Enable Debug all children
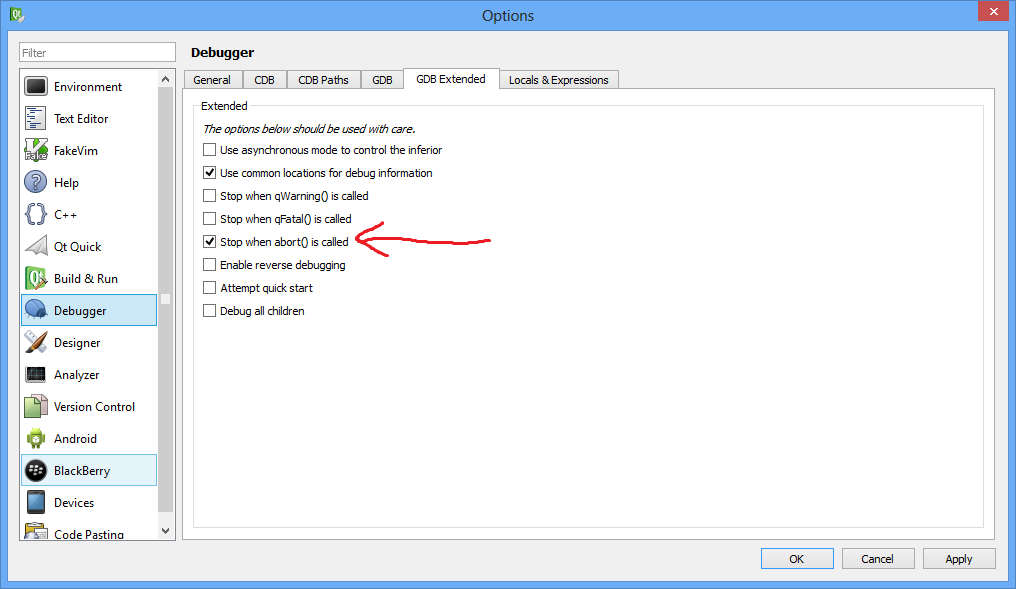 (x=209, y=310)
